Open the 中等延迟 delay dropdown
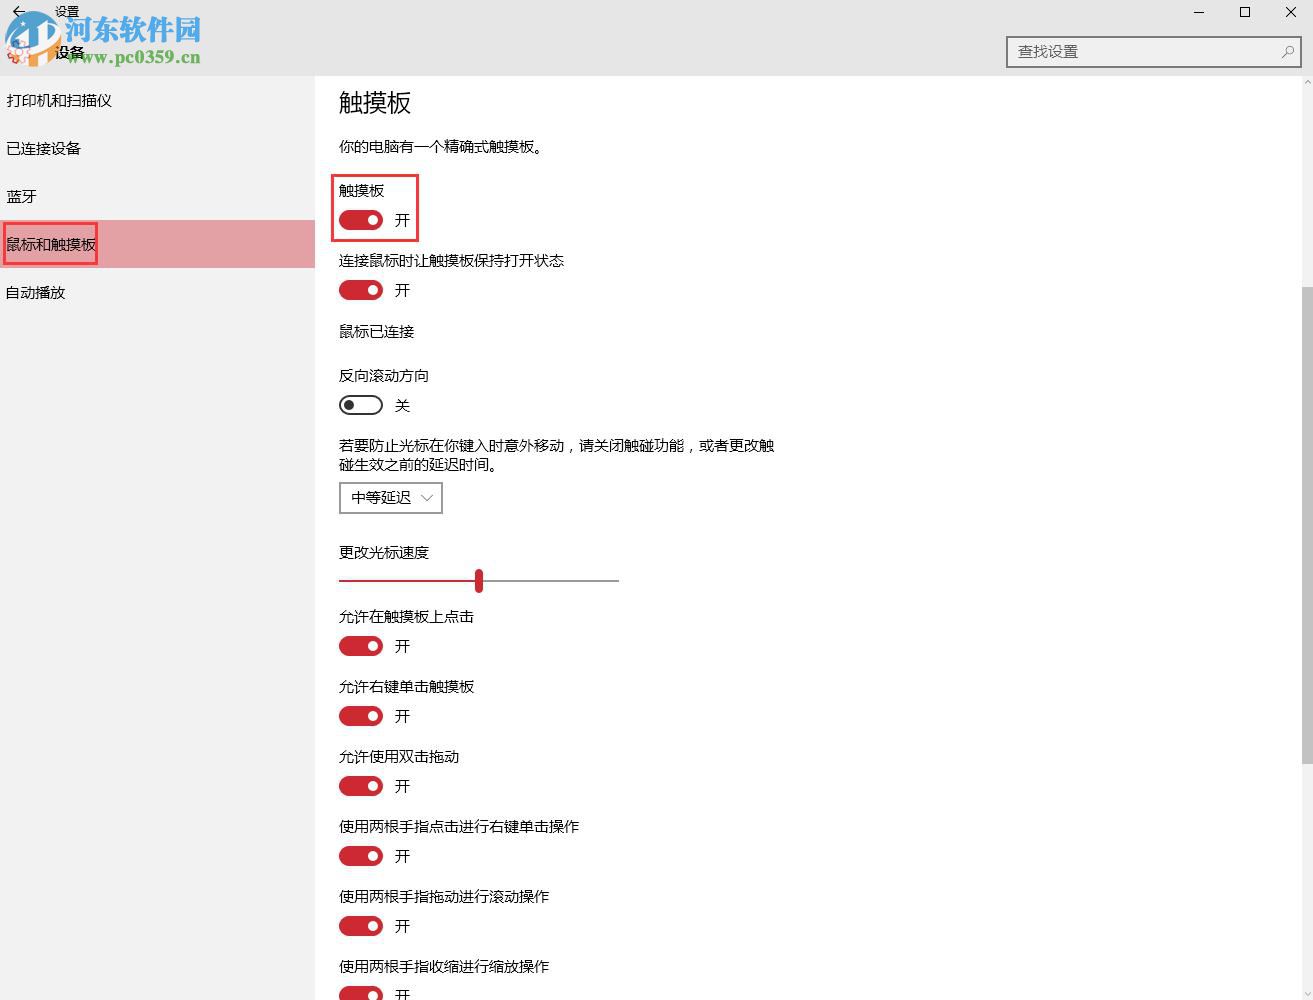 tap(390, 497)
